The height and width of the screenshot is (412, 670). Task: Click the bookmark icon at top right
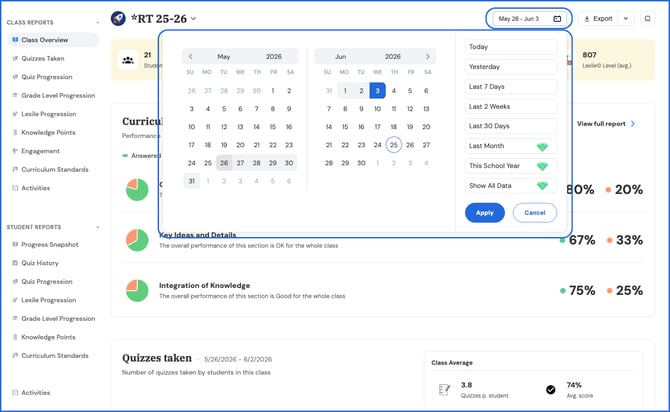(x=647, y=19)
